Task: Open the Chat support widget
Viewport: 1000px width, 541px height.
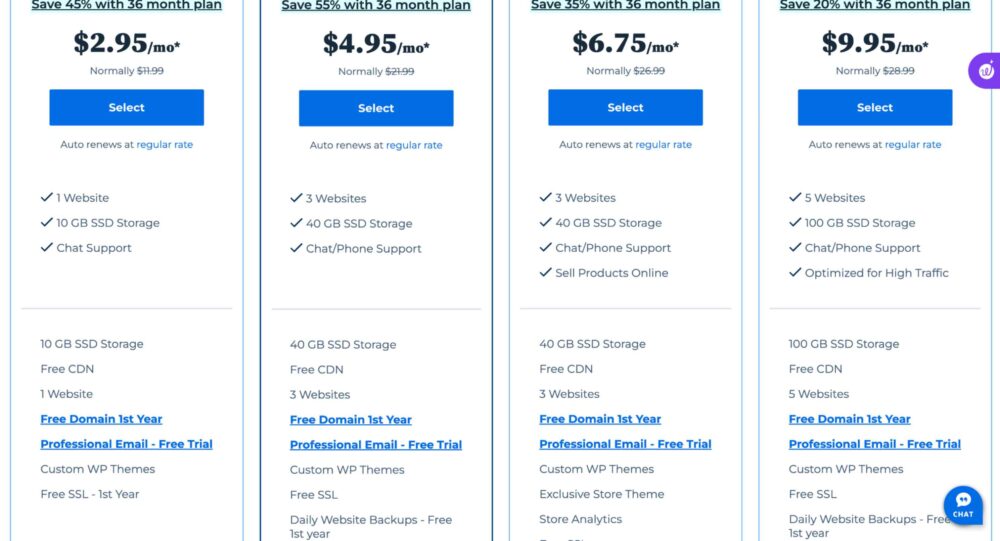Action: click(962, 504)
